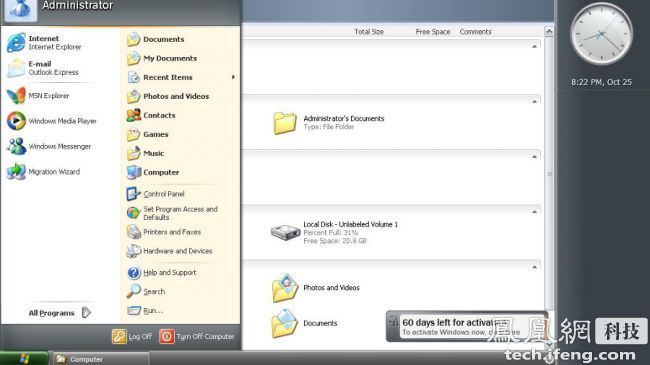Sort by the Total Size column header
650x365 pixels.
pos(369,32)
